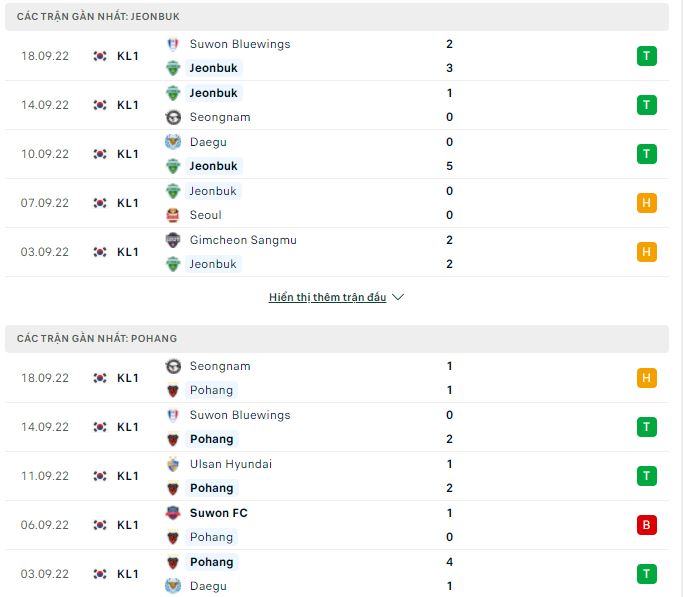683x597 pixels.
Task: Click the Seoul club crest on 07.09.22
Action: [173, 215]
